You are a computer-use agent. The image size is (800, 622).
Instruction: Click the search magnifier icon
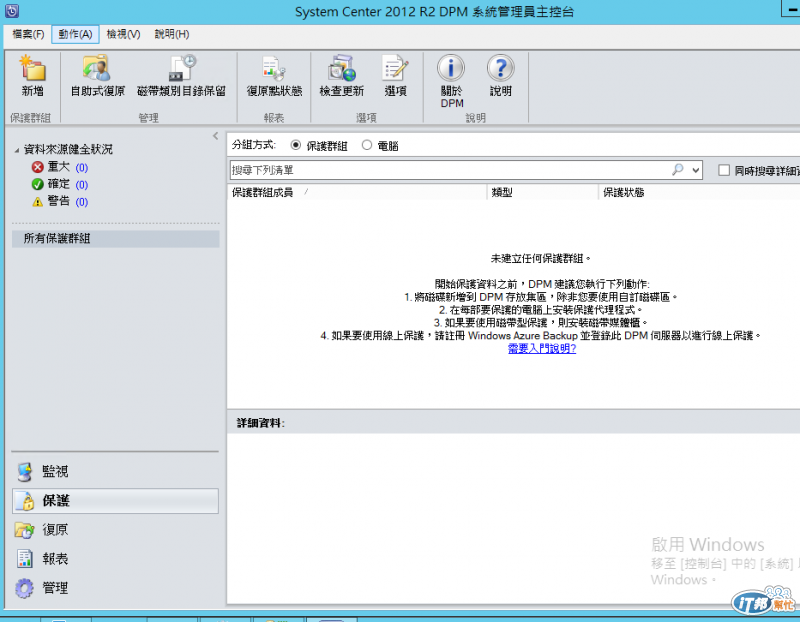tap(678, 170)
